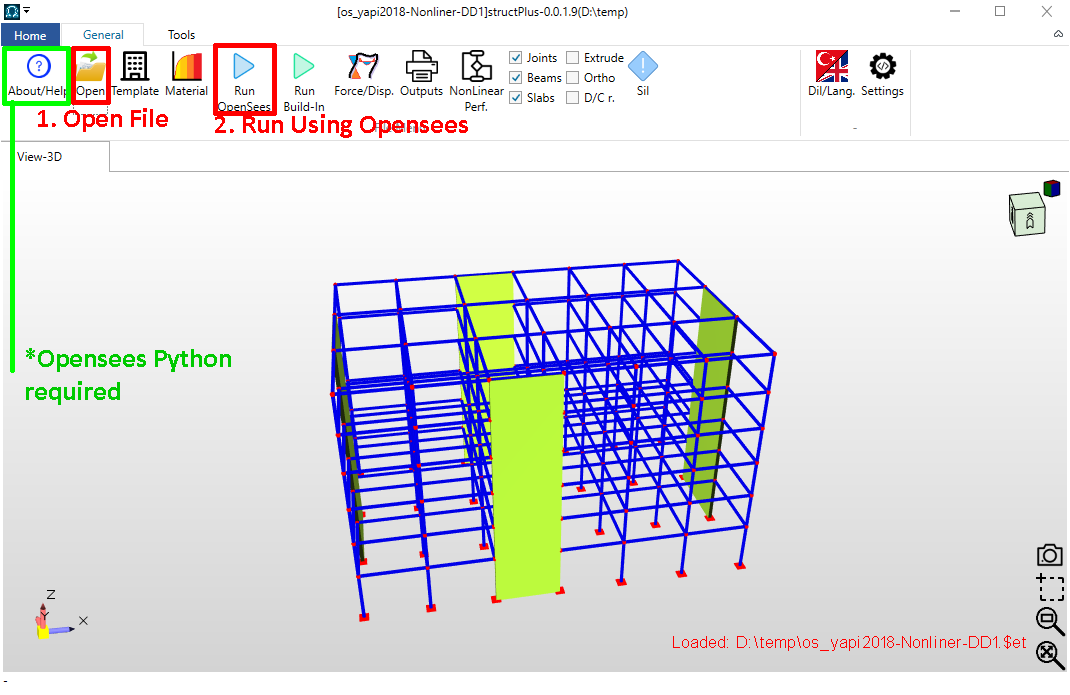The width and height of the screenshot is (1070, 695).
Task: Enable the Ortho checkbox
Action: pos(573,78)
